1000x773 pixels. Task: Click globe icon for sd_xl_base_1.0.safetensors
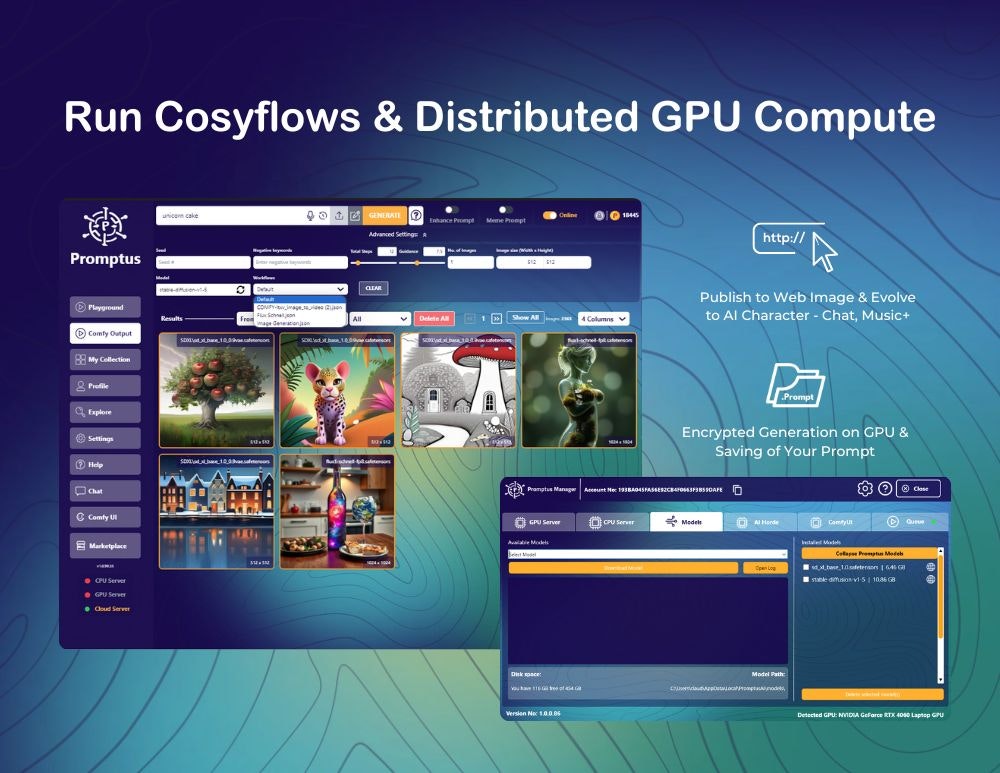tap(930, 567)
